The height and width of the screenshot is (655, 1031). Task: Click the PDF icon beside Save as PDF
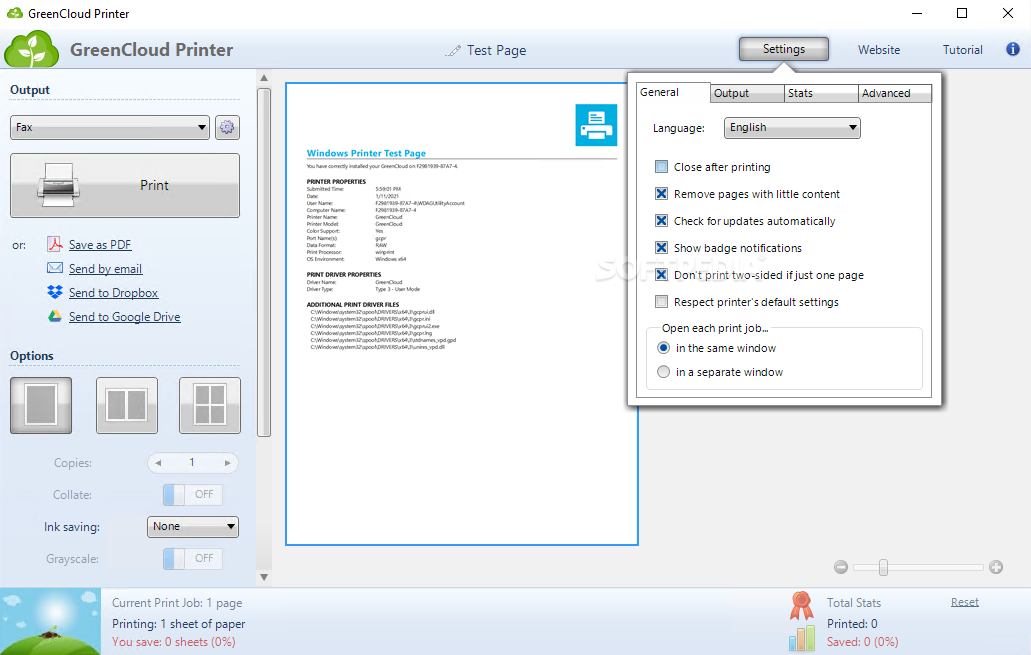(55, 244)
